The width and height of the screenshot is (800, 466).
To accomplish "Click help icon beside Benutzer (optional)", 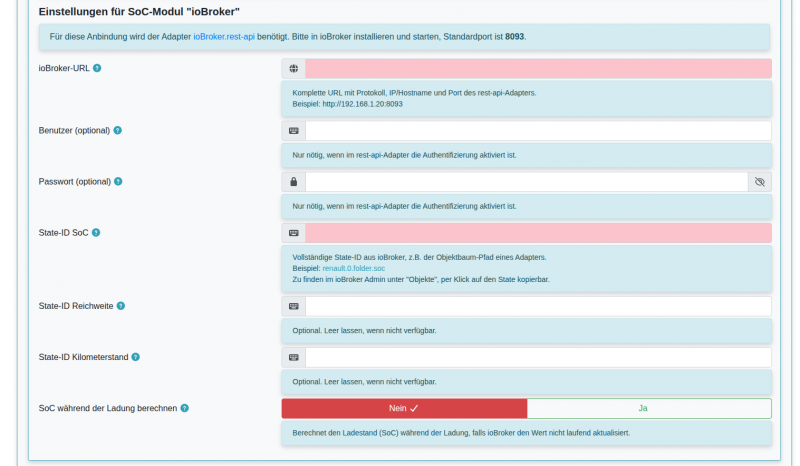I will (117, 130).
